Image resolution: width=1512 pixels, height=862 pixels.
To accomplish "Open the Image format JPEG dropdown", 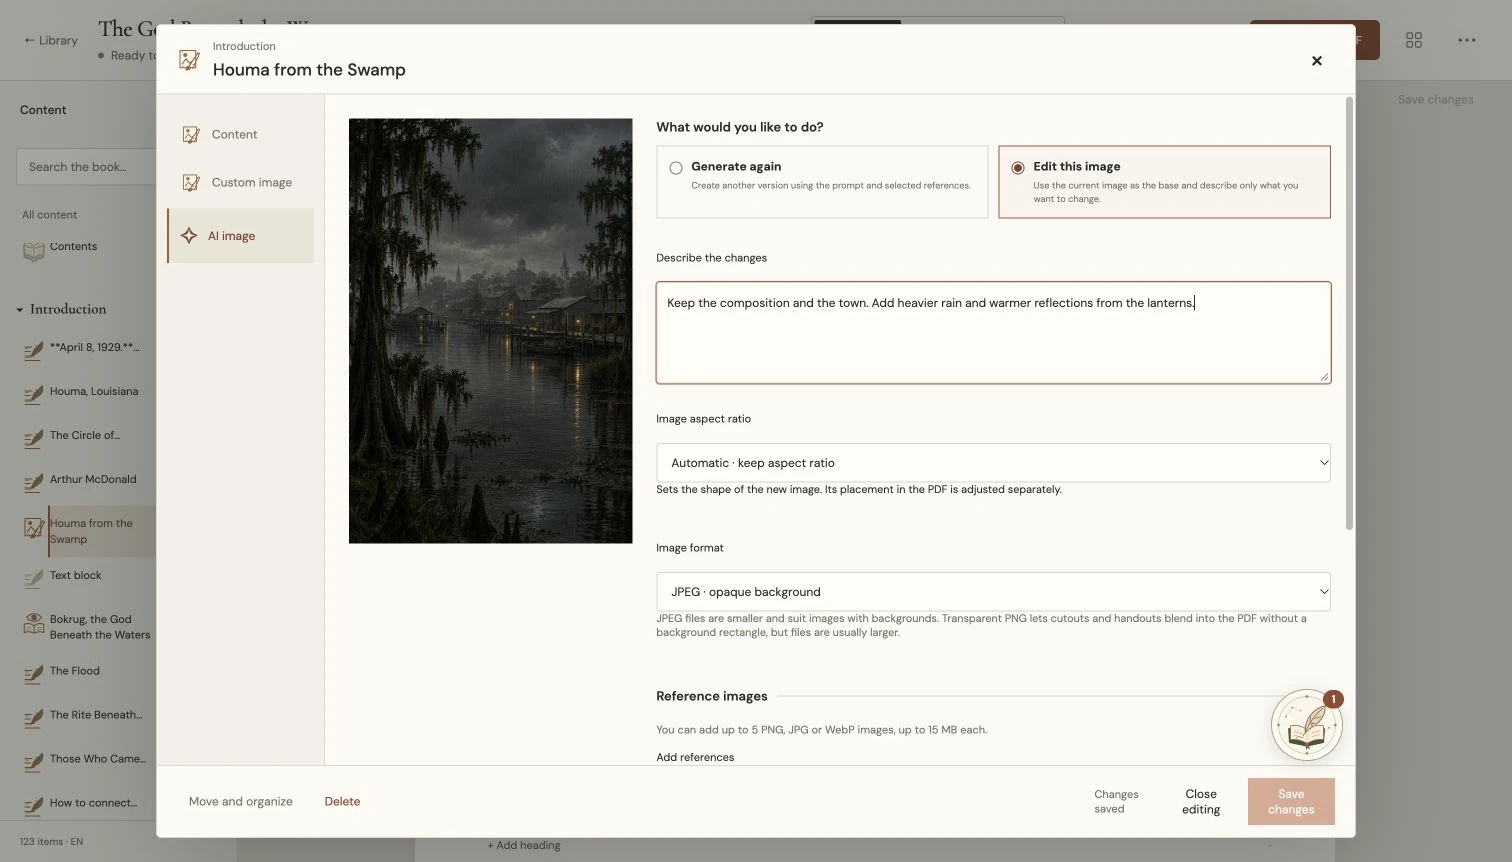I will (993, 592).
